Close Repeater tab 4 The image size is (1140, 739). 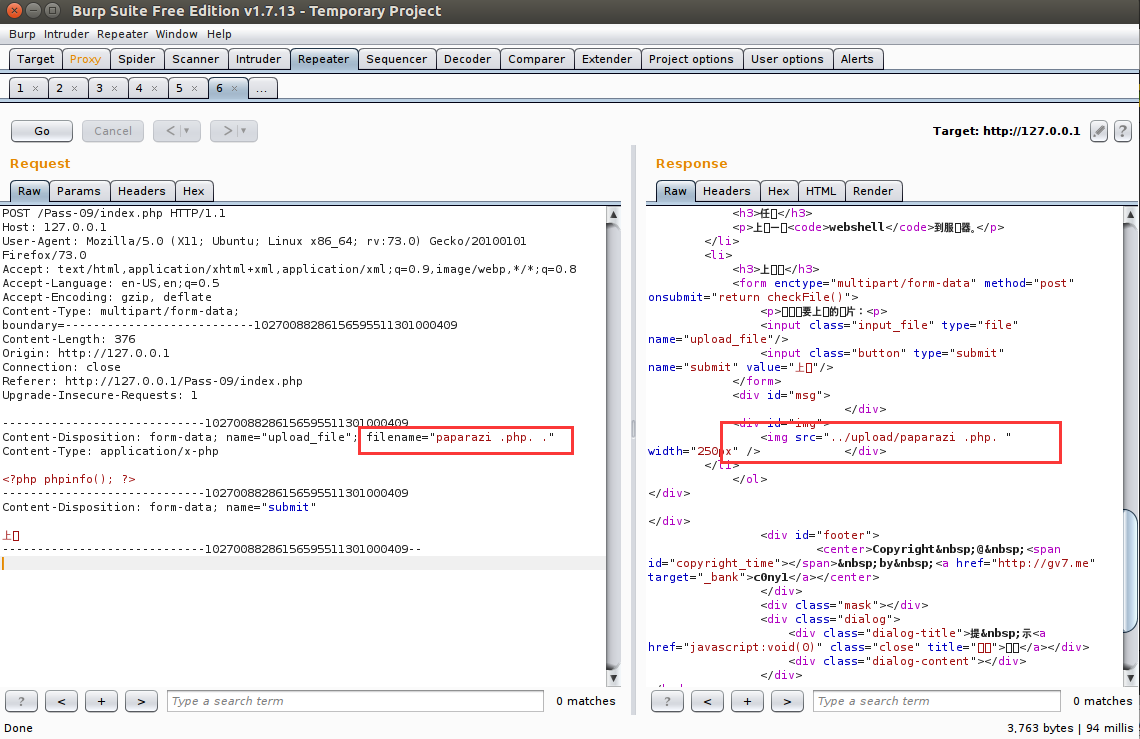(154, 89)
